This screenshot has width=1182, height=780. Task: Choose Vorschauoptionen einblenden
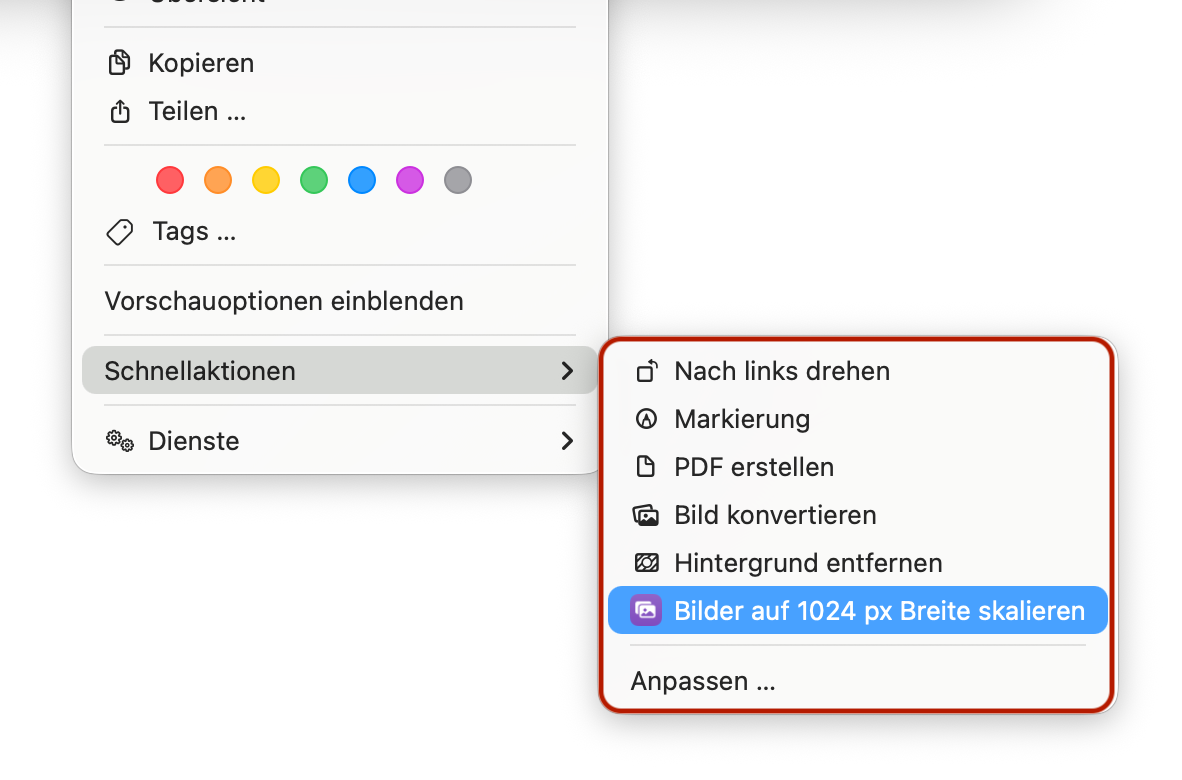click(284, 301)
